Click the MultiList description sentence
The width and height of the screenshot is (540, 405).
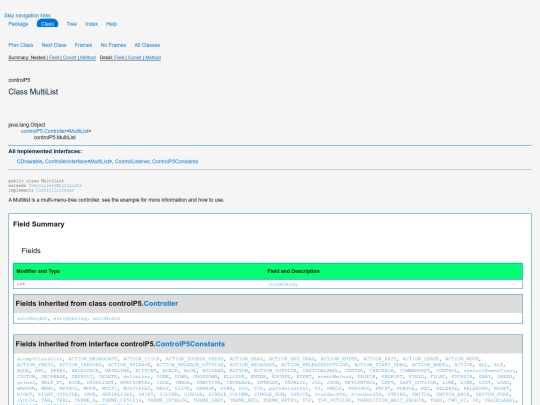coord(116,200)
